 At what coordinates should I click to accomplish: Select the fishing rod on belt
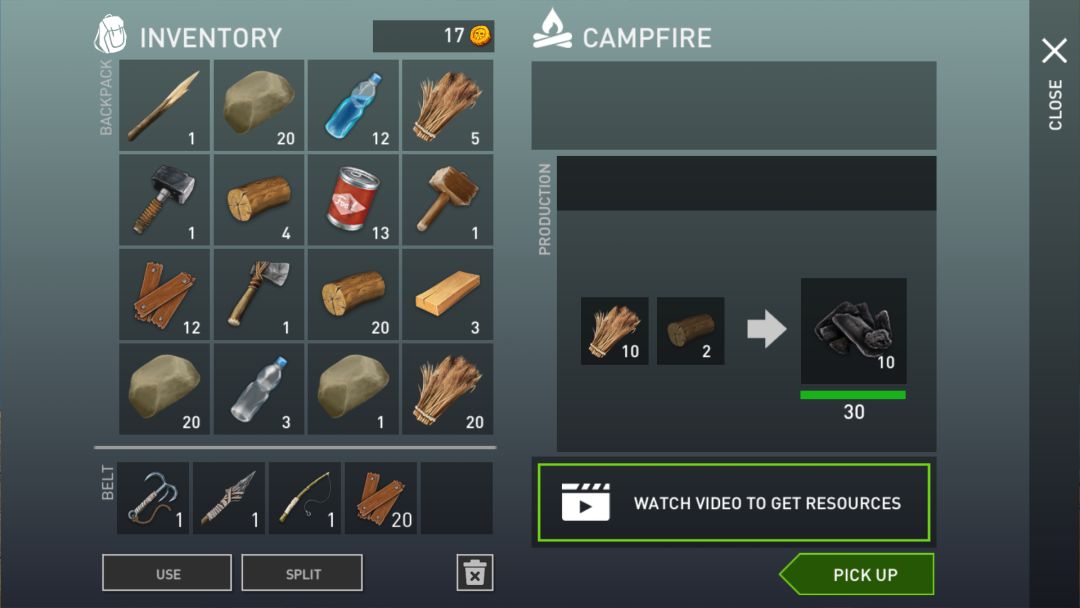pyautogui.click(x=304, y=498)
